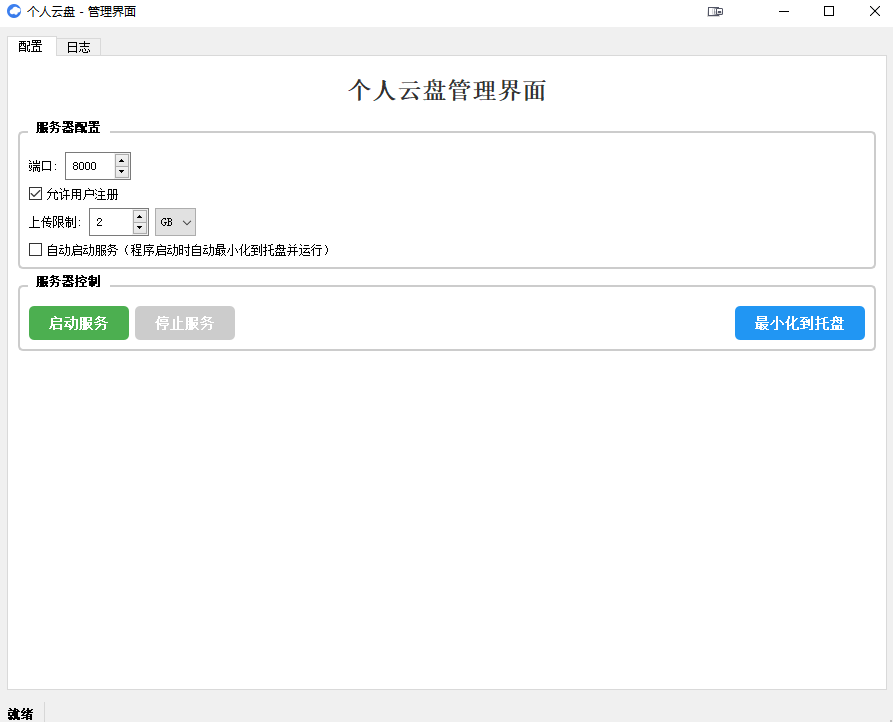The width and height of the screenshot is (893, 722).
Task: Increase port number with up arrow
Action: coord(122,160)
